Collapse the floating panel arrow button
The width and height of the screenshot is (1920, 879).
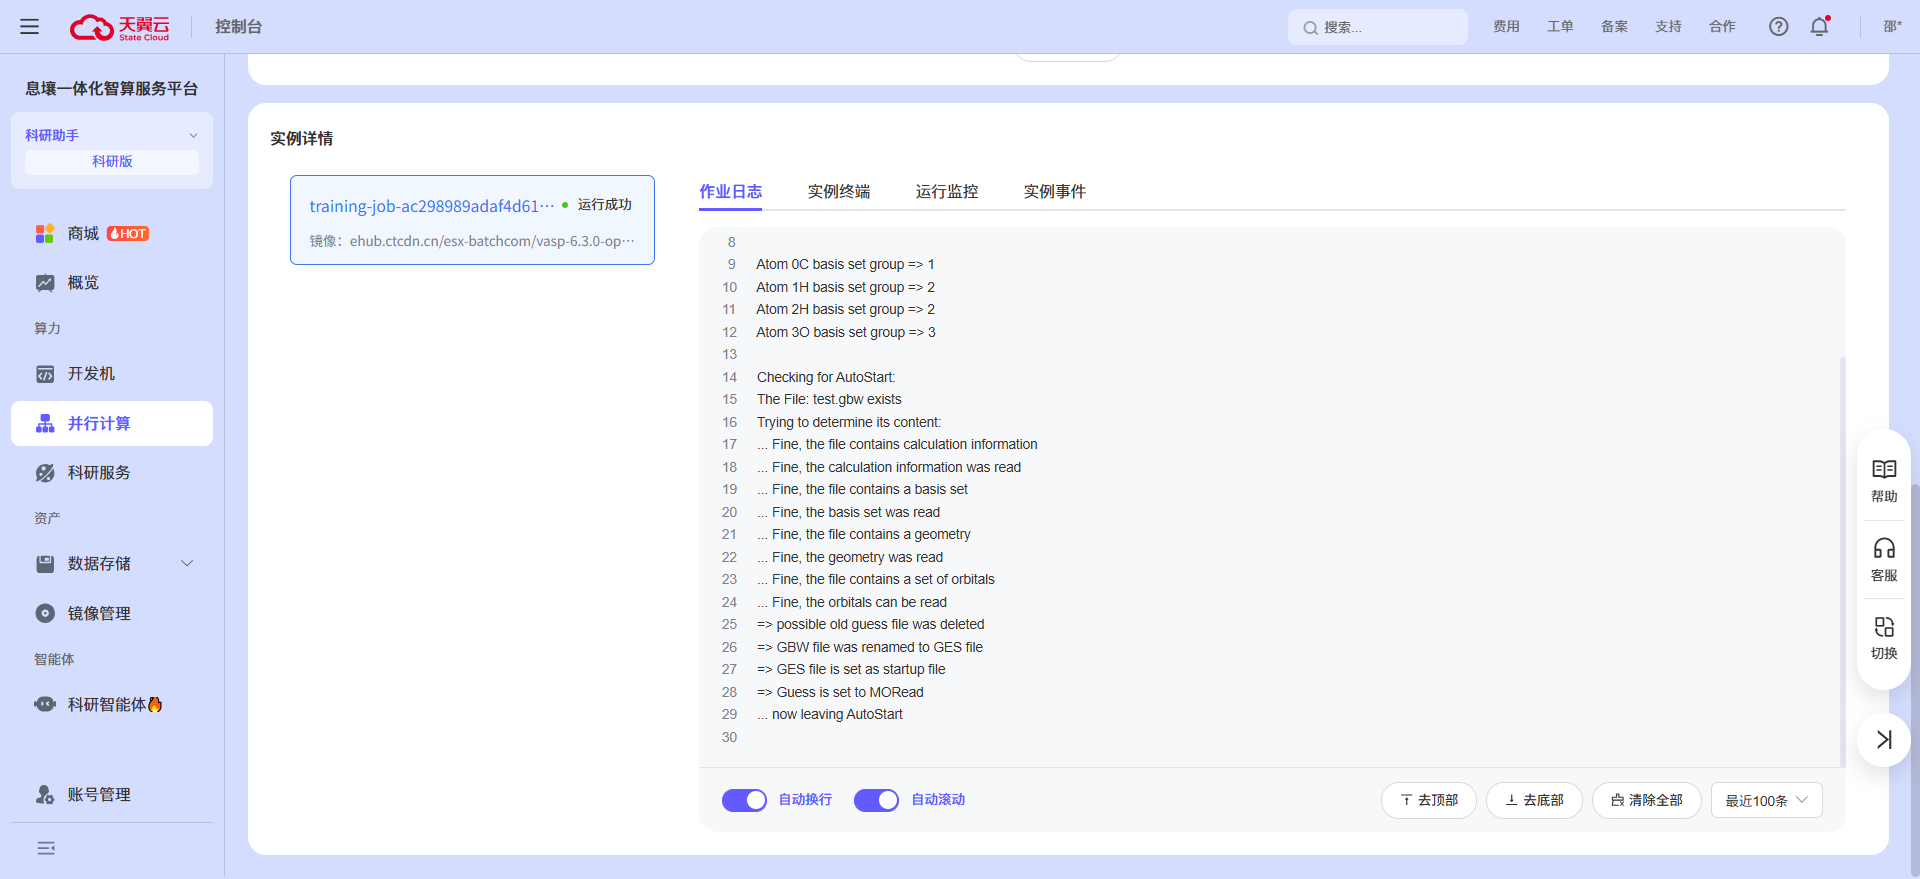coord(1884,740)
